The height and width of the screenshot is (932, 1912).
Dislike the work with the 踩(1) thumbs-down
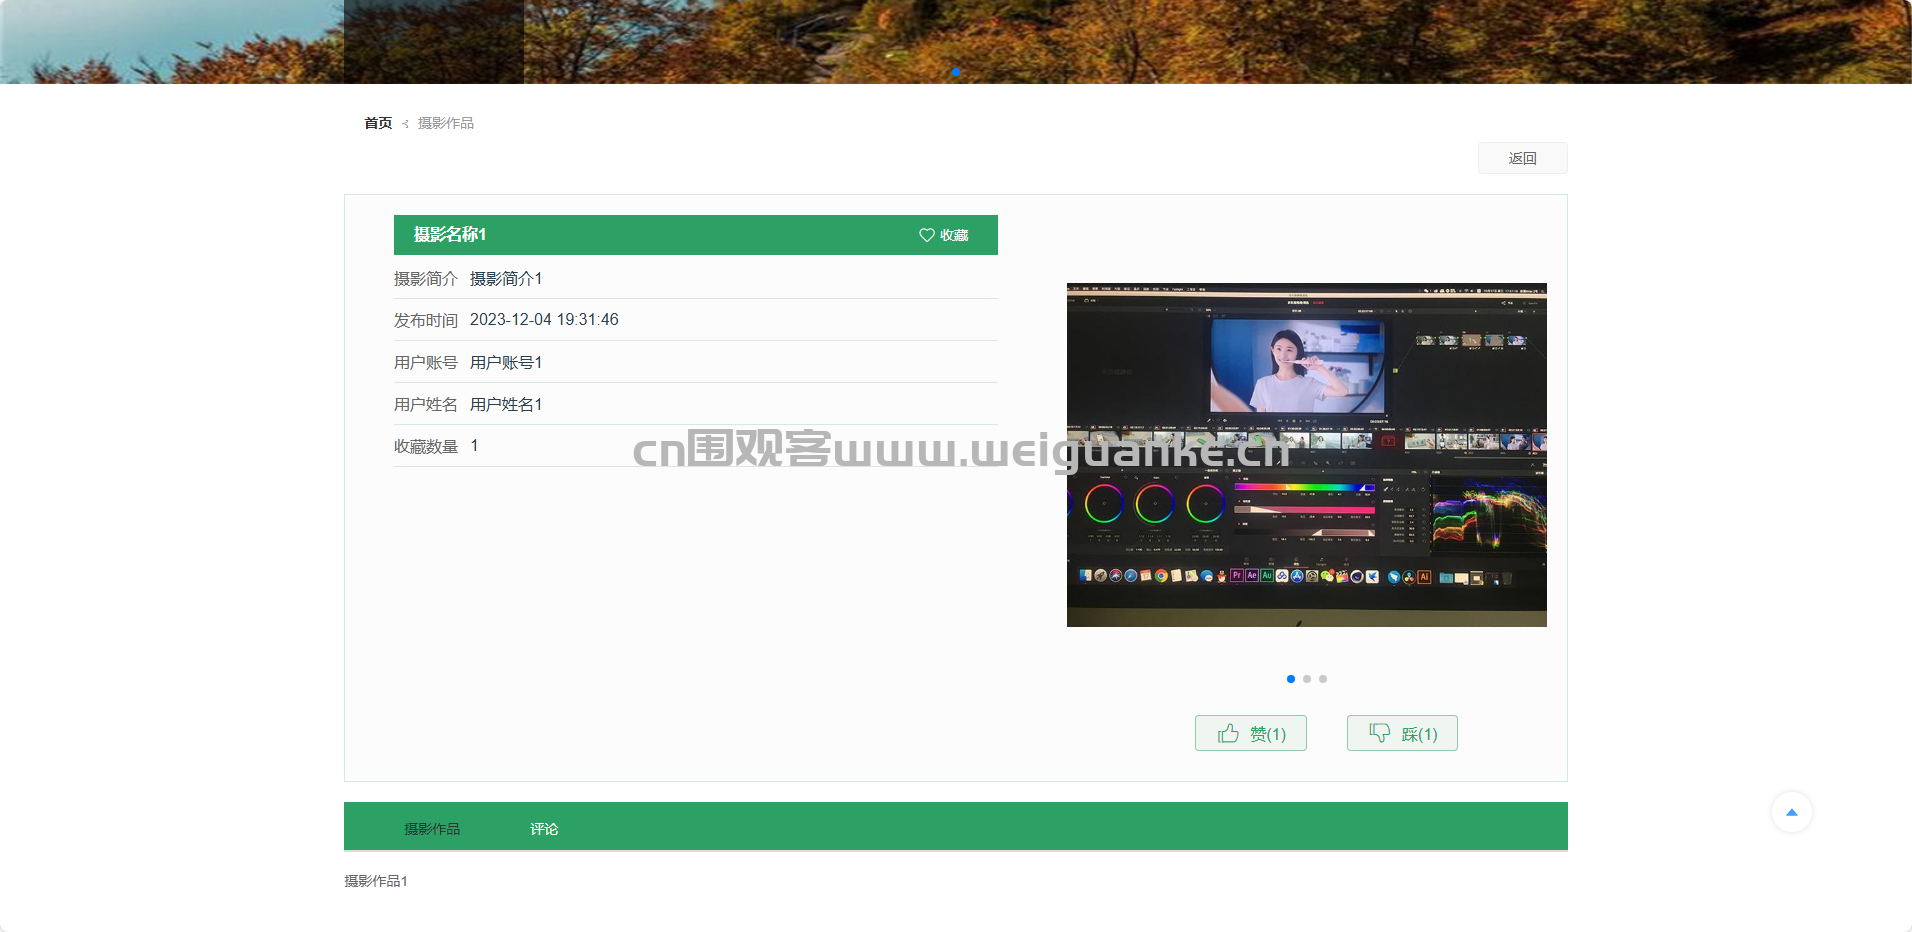coord(1401,733)
